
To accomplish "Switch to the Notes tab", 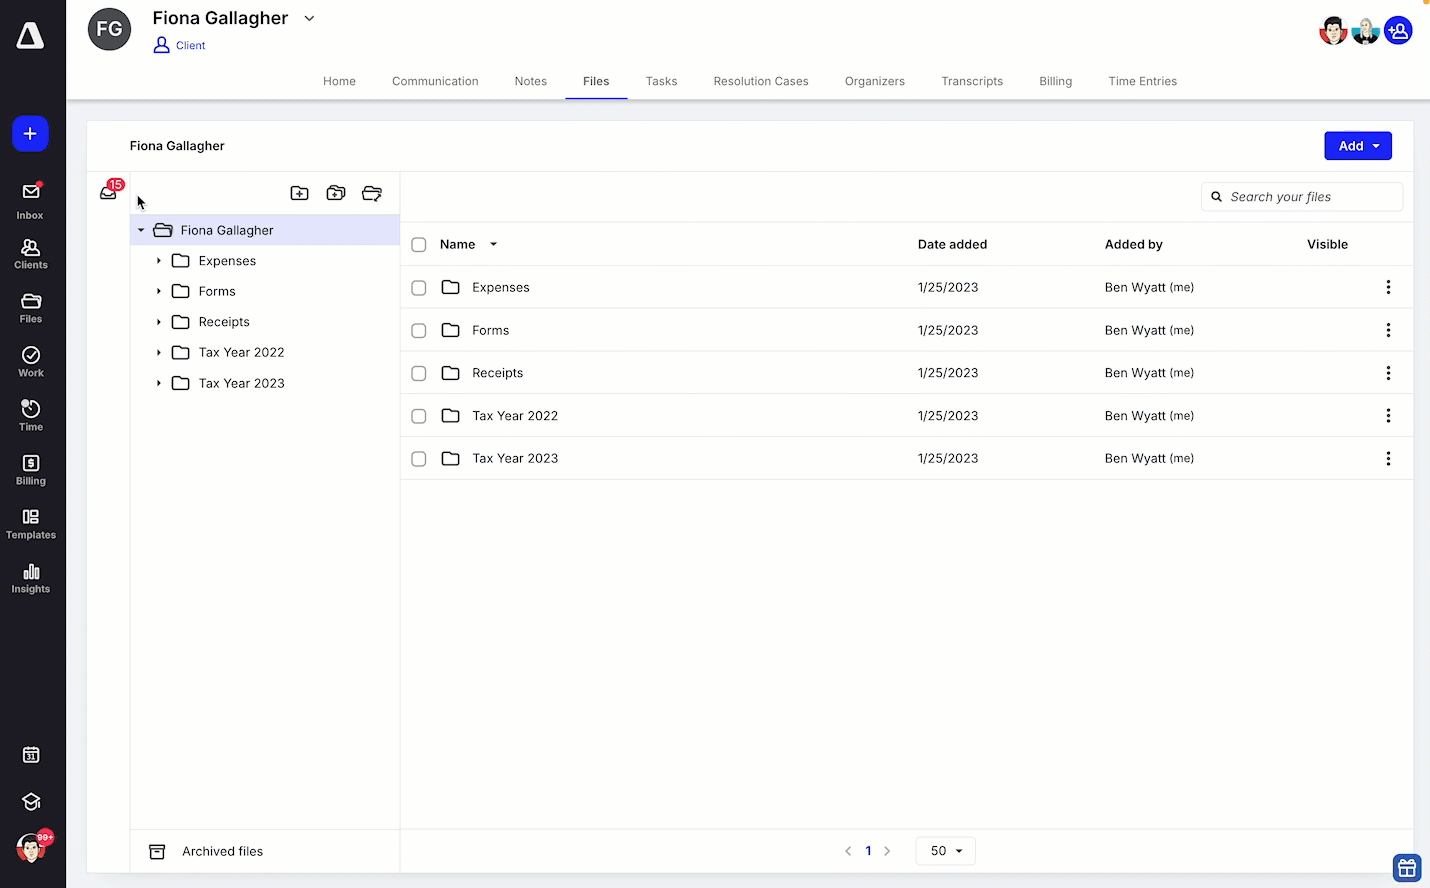I will (x=531, y=81).
